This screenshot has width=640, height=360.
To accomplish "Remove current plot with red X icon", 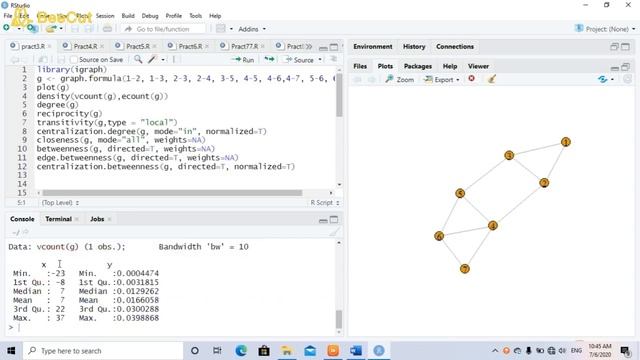I will tap(471, 78).
